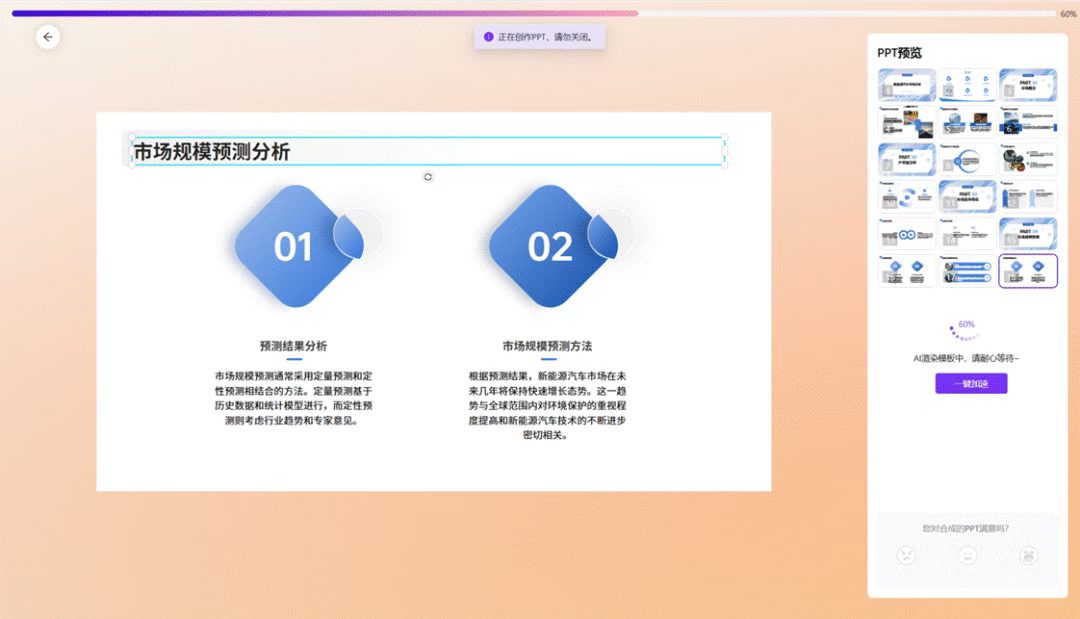1080x619 pixels.
Task: Click the neutral face feedback emoji
Action: pos(967,556)
